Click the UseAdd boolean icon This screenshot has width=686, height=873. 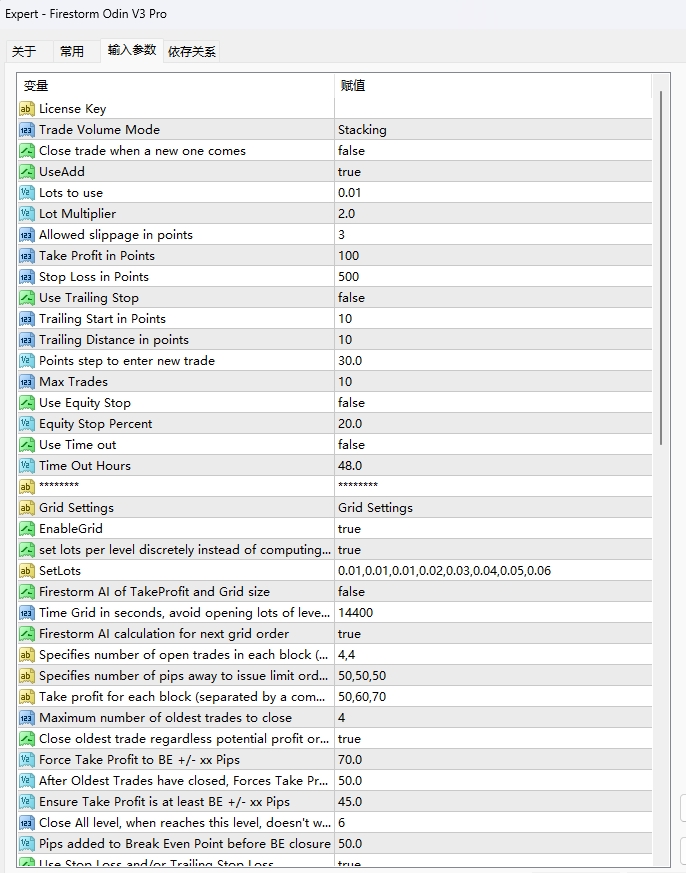tap(27, 171)
